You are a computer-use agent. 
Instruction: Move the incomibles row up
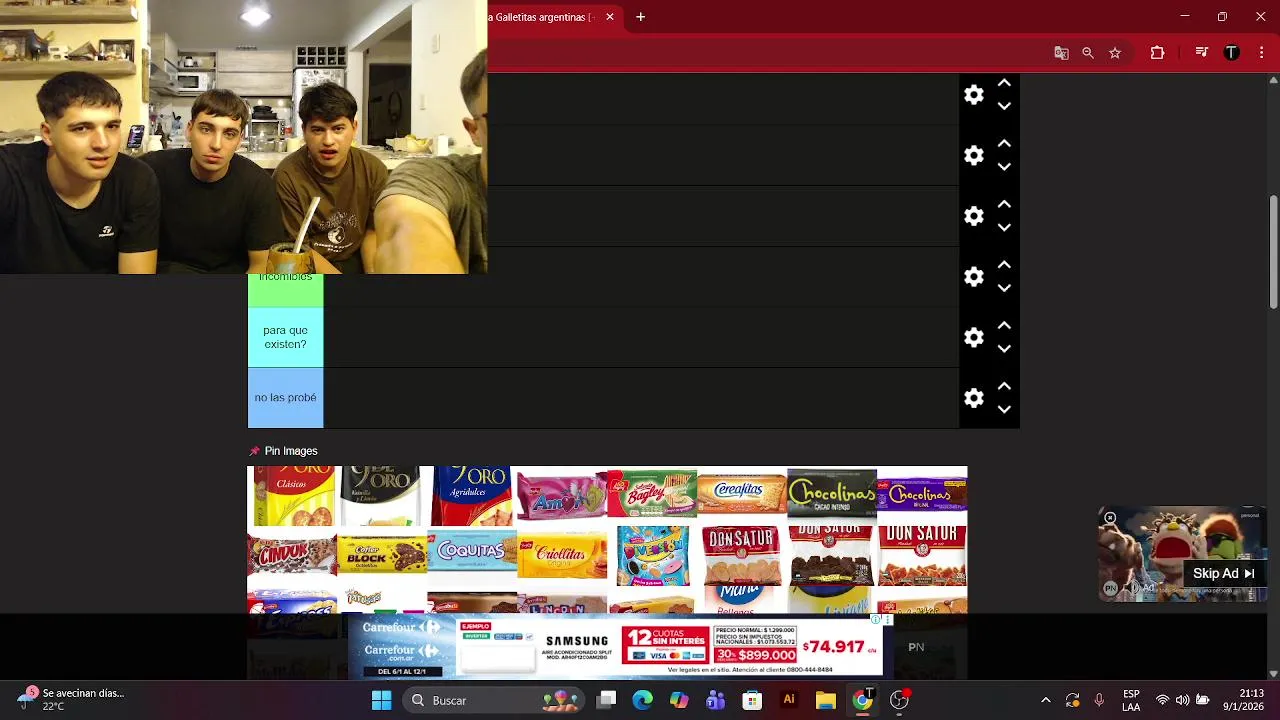point(1004,265)
